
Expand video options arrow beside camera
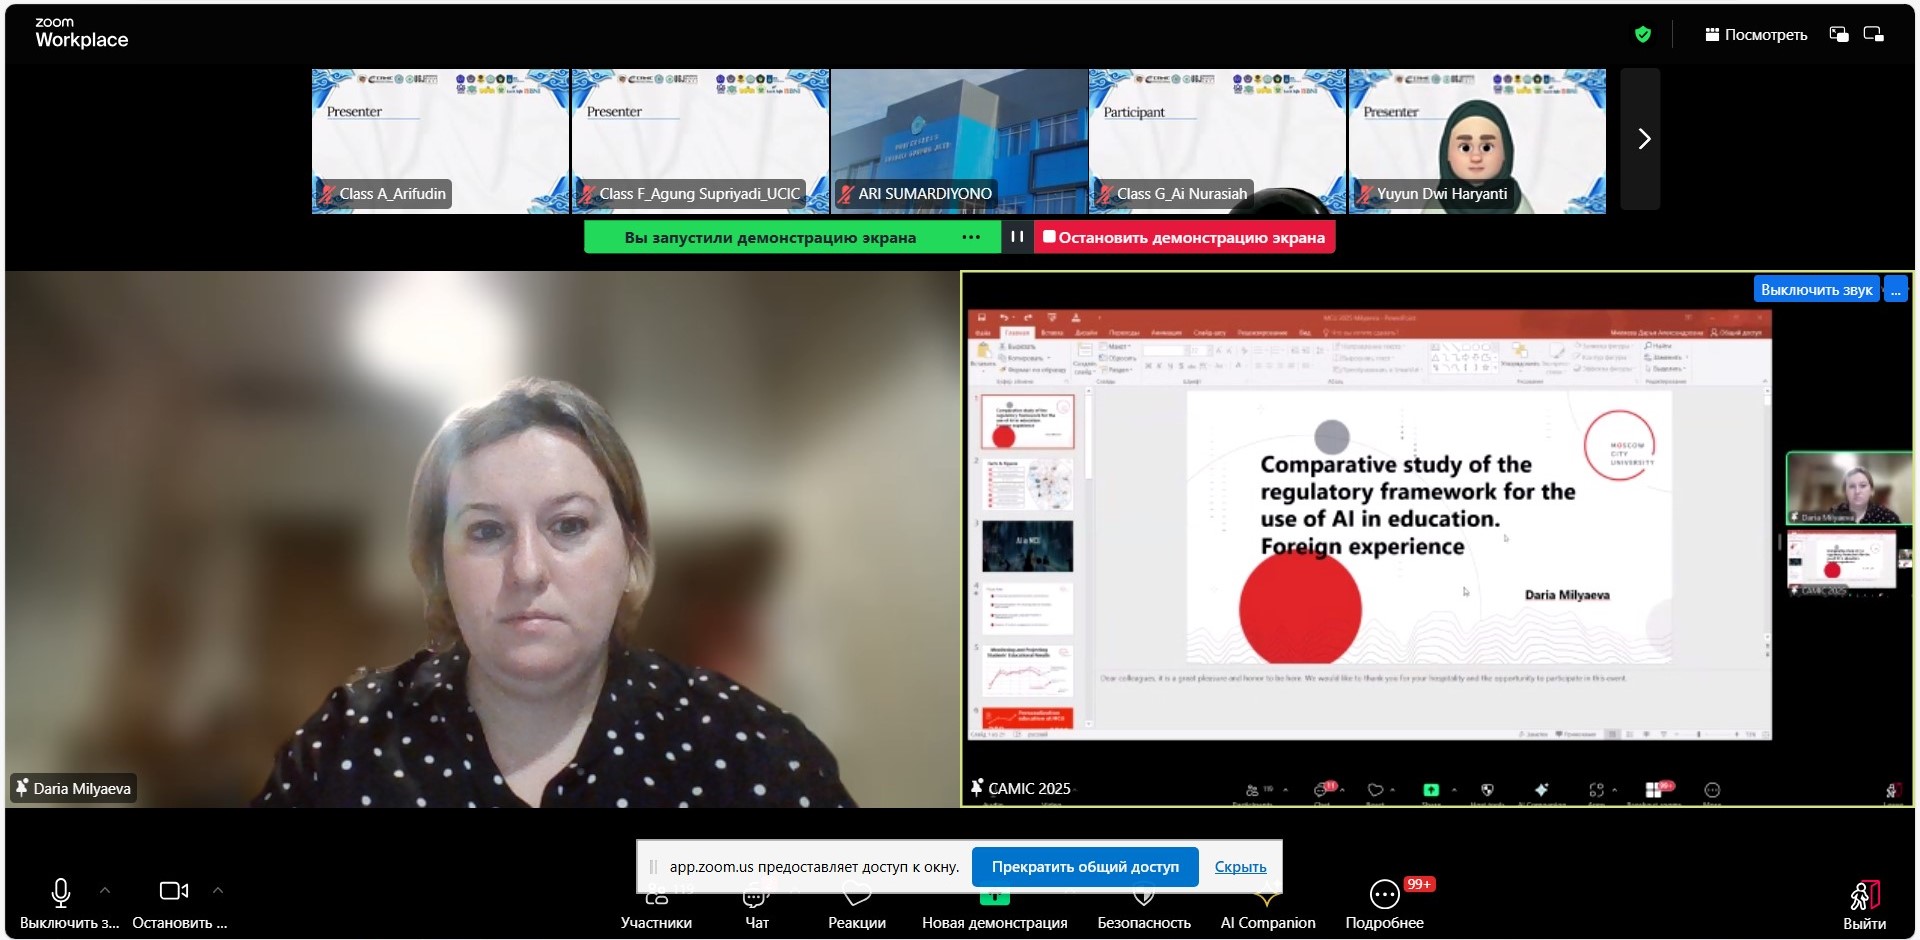coord(218,890)
